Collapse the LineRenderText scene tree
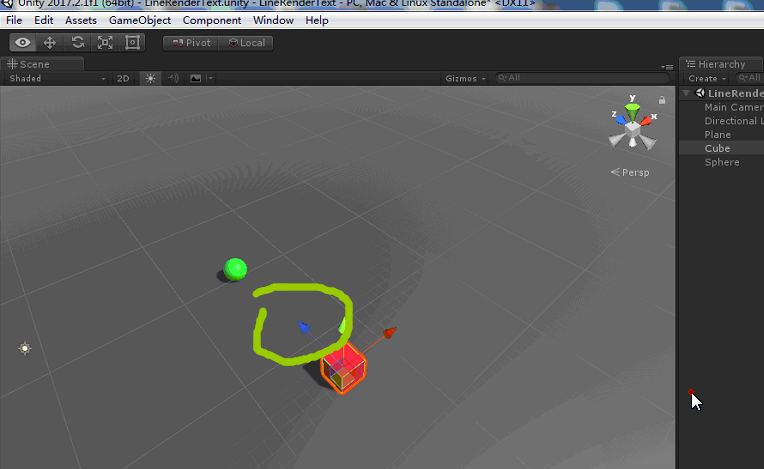 click(x=686, y=93)
